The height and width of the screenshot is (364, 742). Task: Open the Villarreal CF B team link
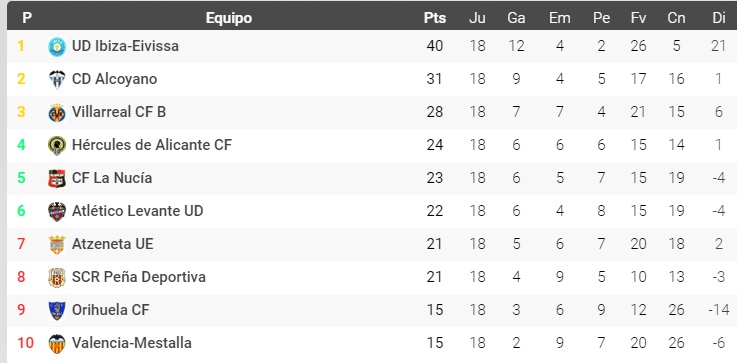tap(119, 112)
